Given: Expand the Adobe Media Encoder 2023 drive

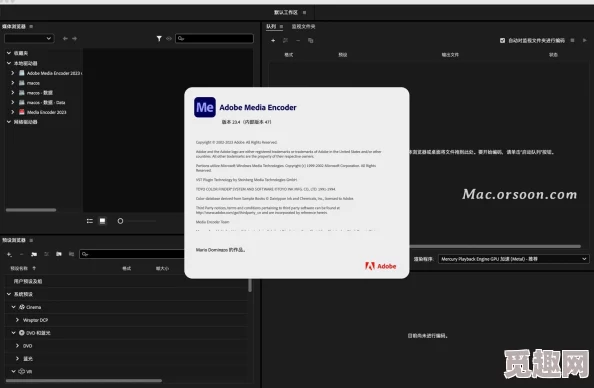Looking at the screenshot, I should 13,73.
